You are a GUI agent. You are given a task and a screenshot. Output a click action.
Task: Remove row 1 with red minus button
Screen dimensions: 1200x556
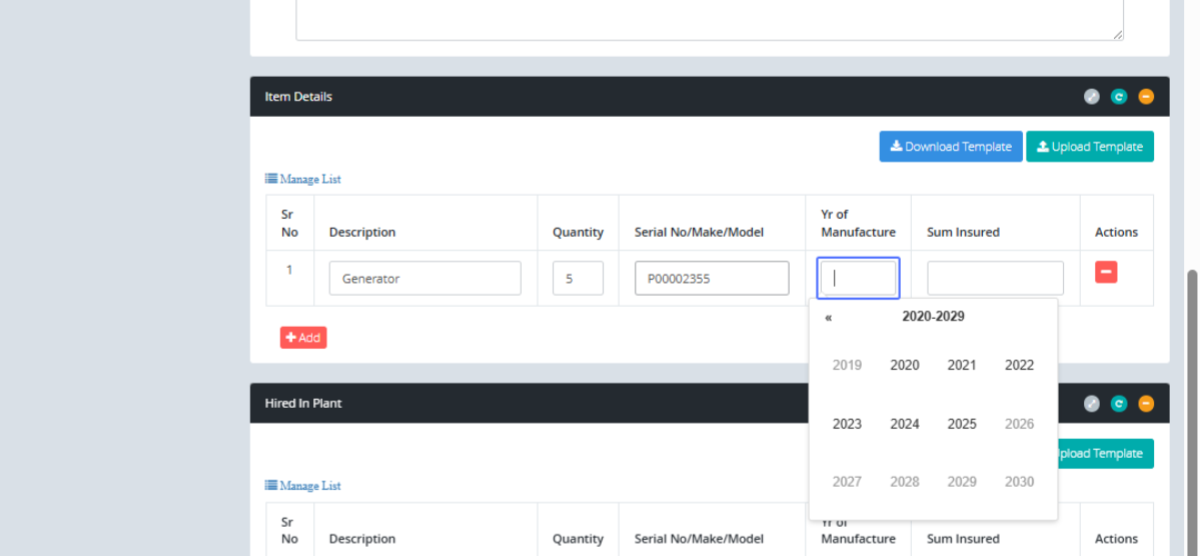point(1106,272)
